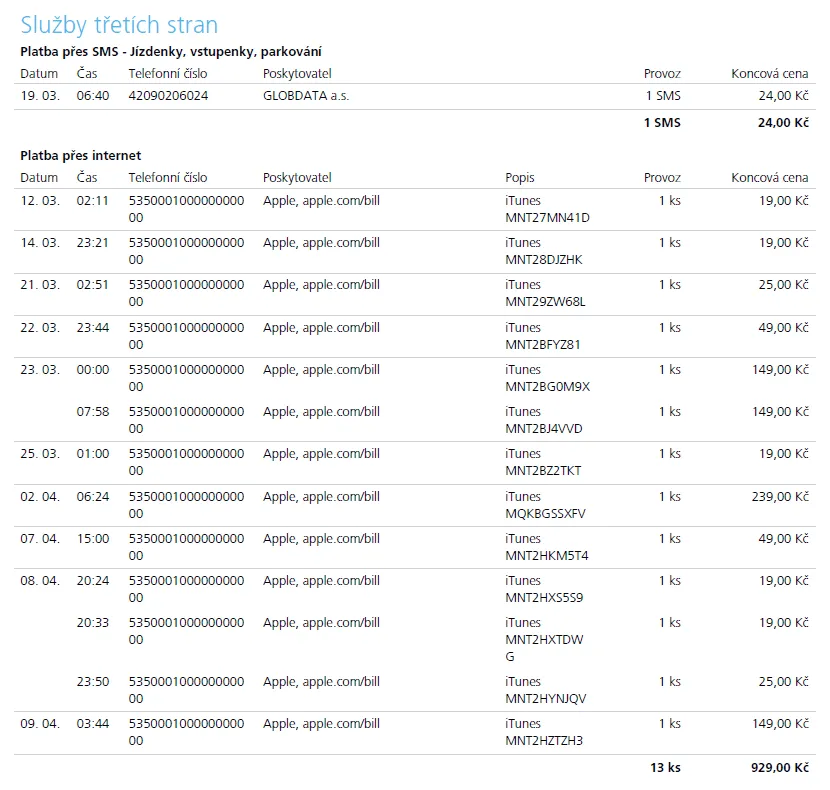830x790 pixels.
Task: Click the '13 ks' total count
Action: coord(665,767)
